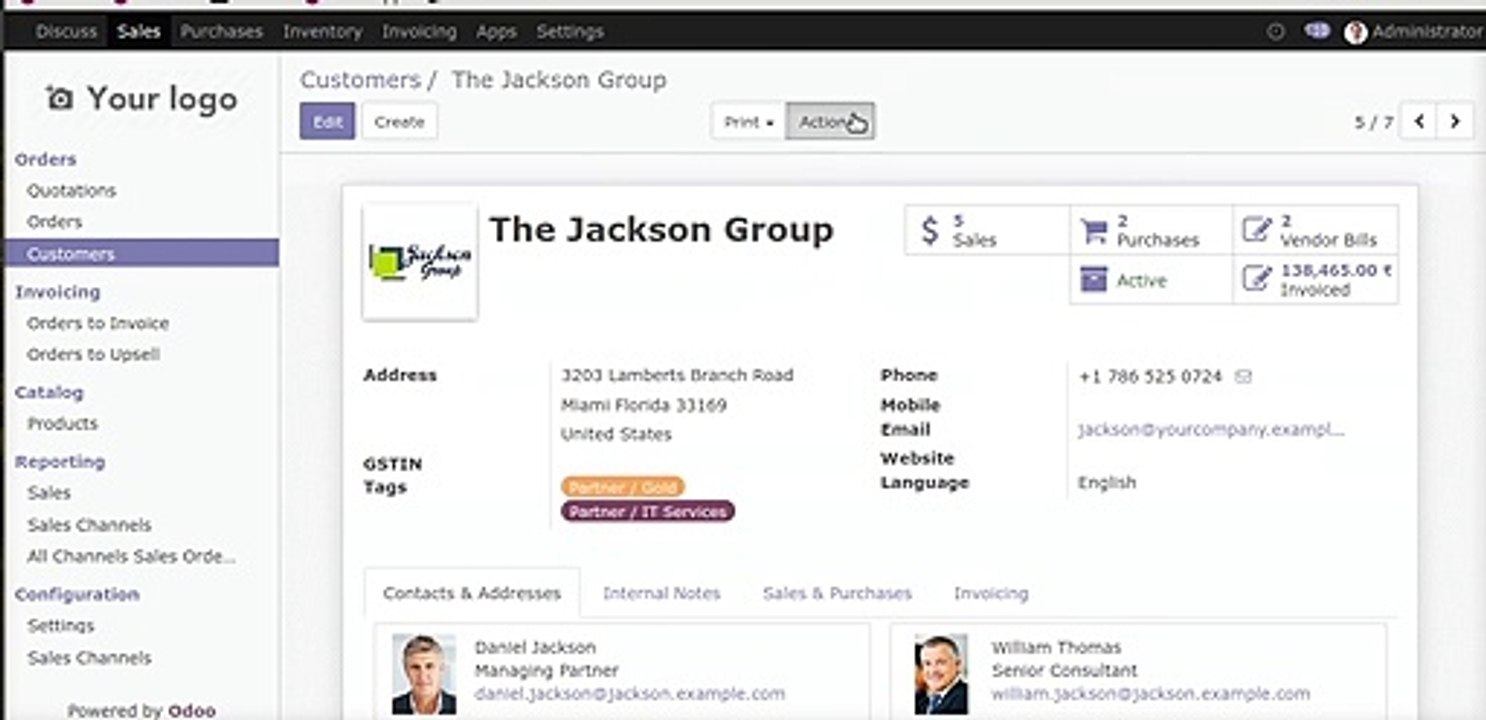Image resolution: width=1486 pixels, height=720 pixels.
Task: Switch to the Sales & Purchases tab
Action: (837, 593)
